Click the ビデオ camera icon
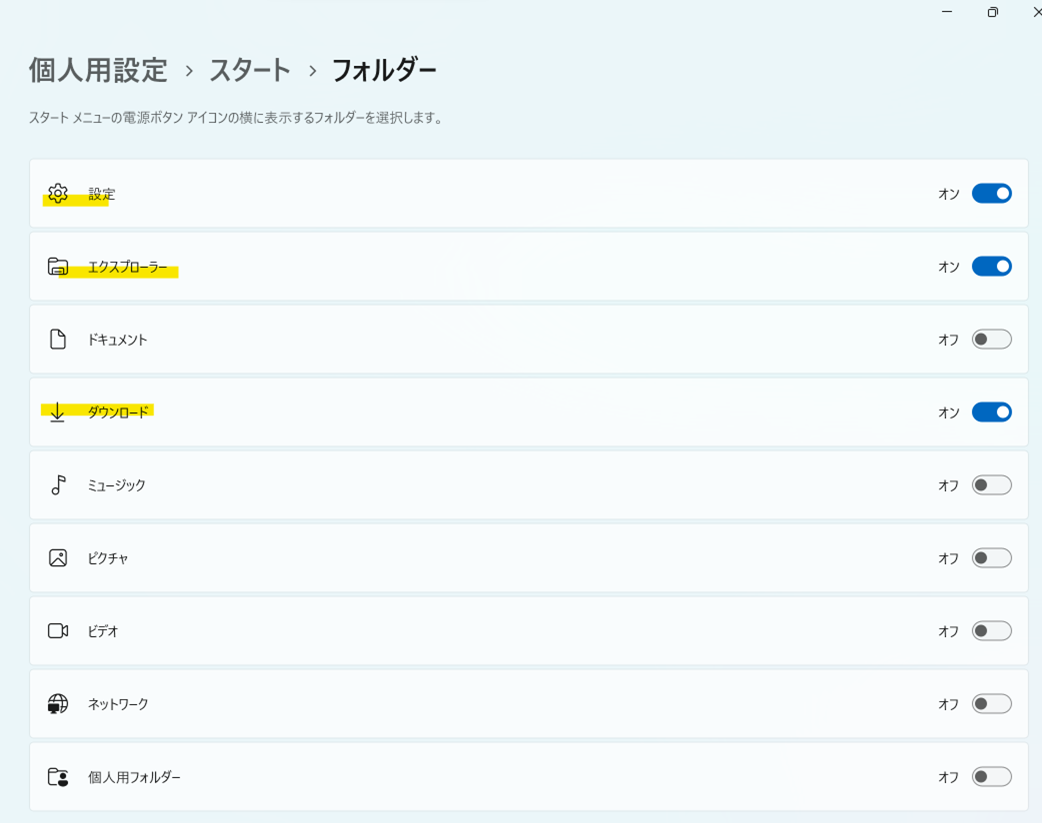The width and height of the screenshot is (1042, 823). coord(58,631)
